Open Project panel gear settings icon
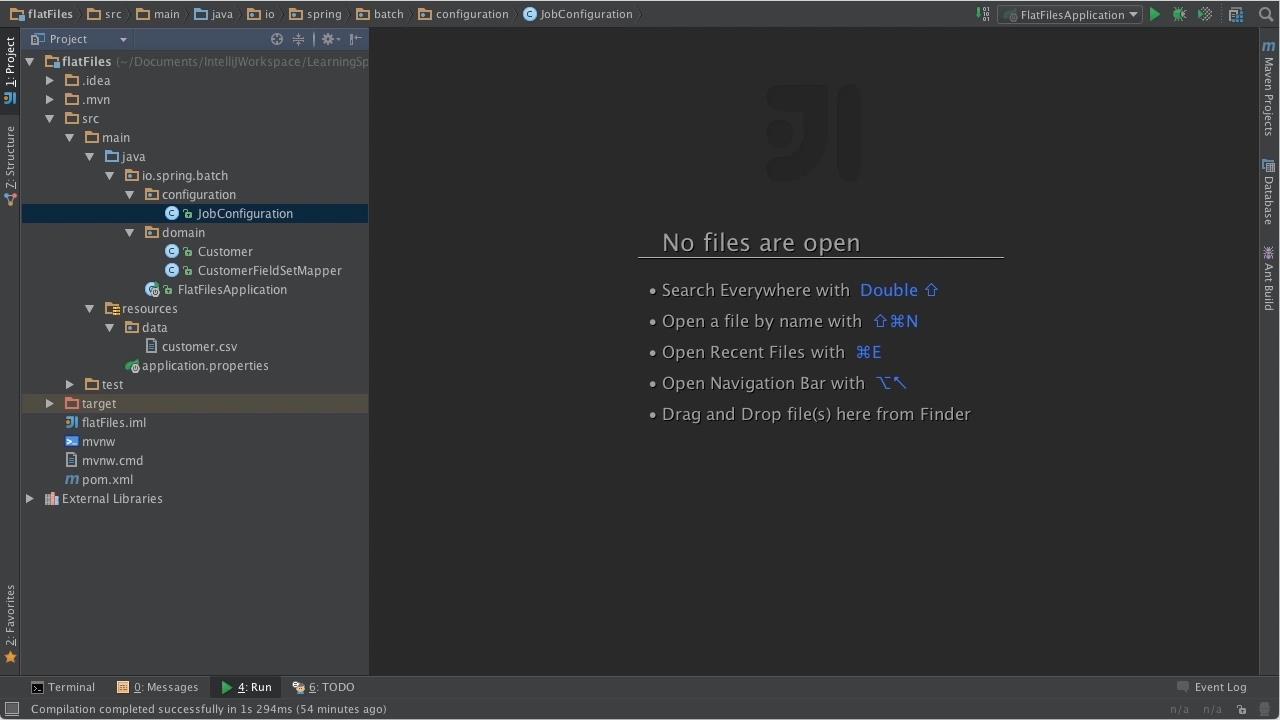1280x720 pixels. click(329, 39)
